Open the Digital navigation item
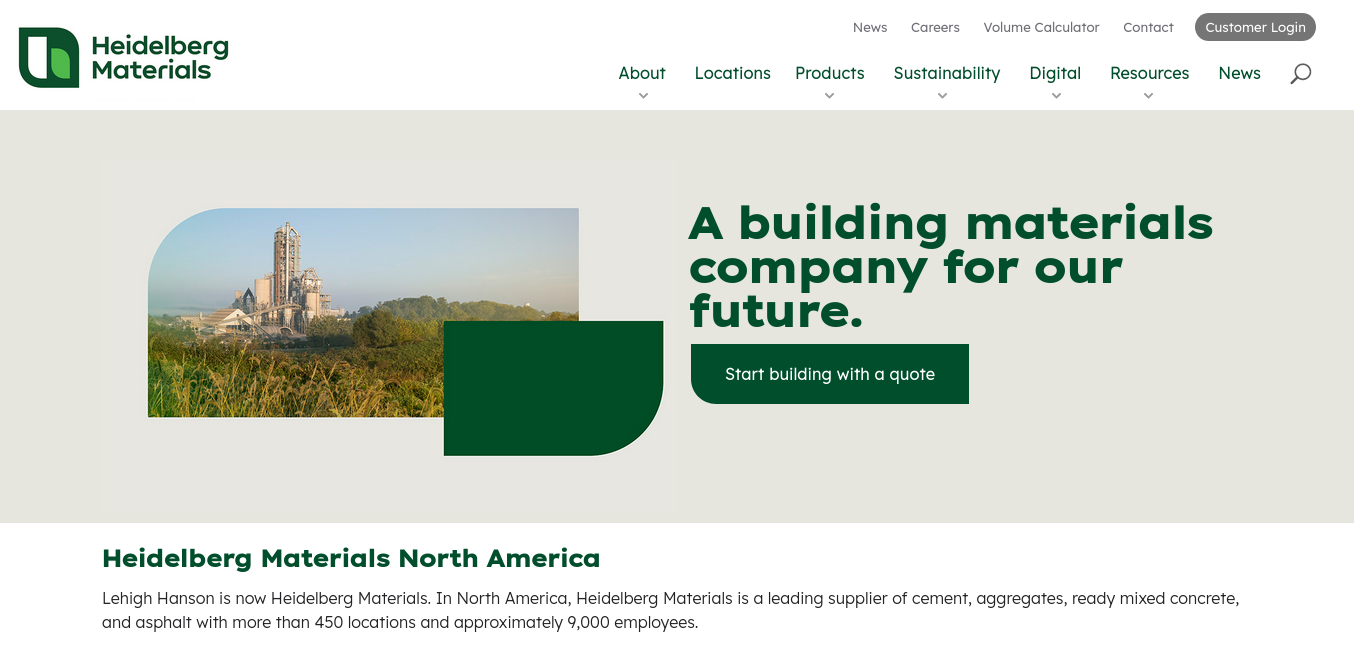This screenshot has height=651, width=1366. click(1055, 73)
